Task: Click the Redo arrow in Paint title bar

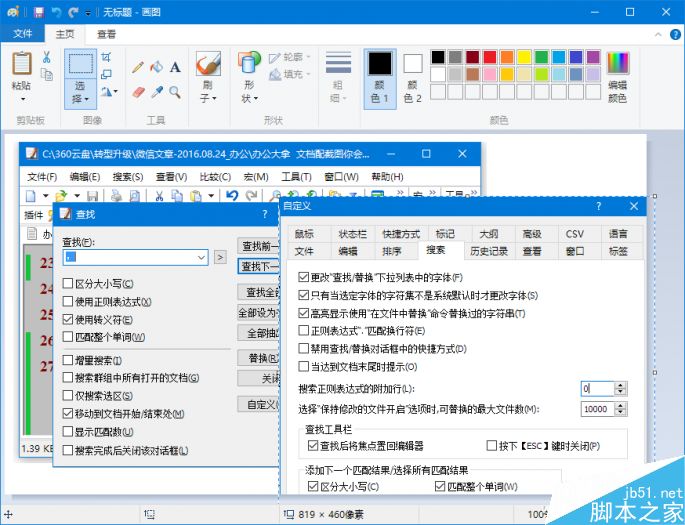Action: point(73,12)
